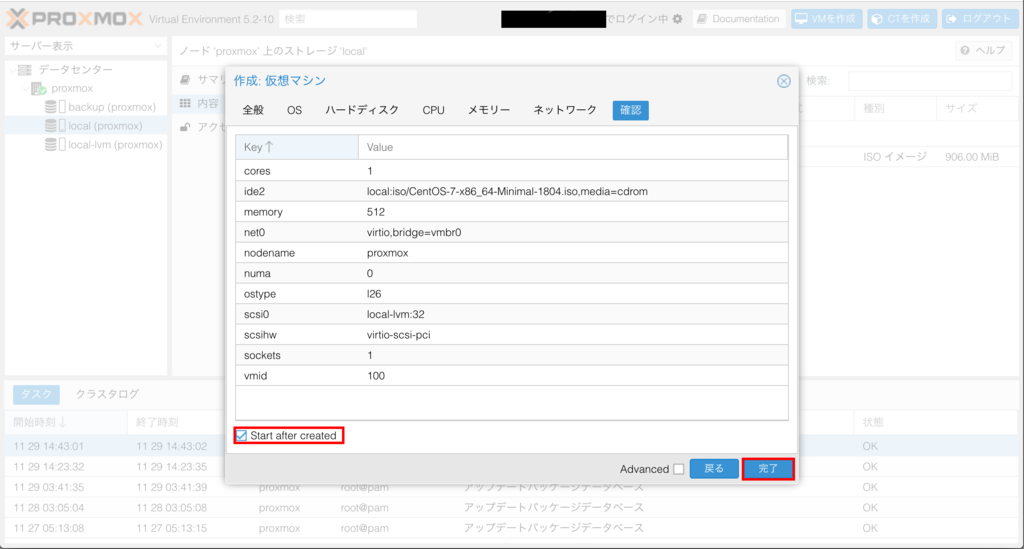
Task: Select the numa row
Action: 512,274
